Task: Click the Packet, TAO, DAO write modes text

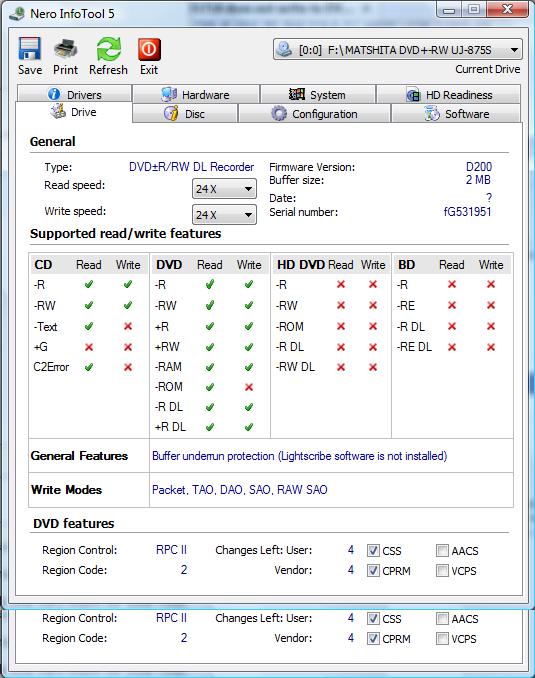Action: tap(240, 489)
